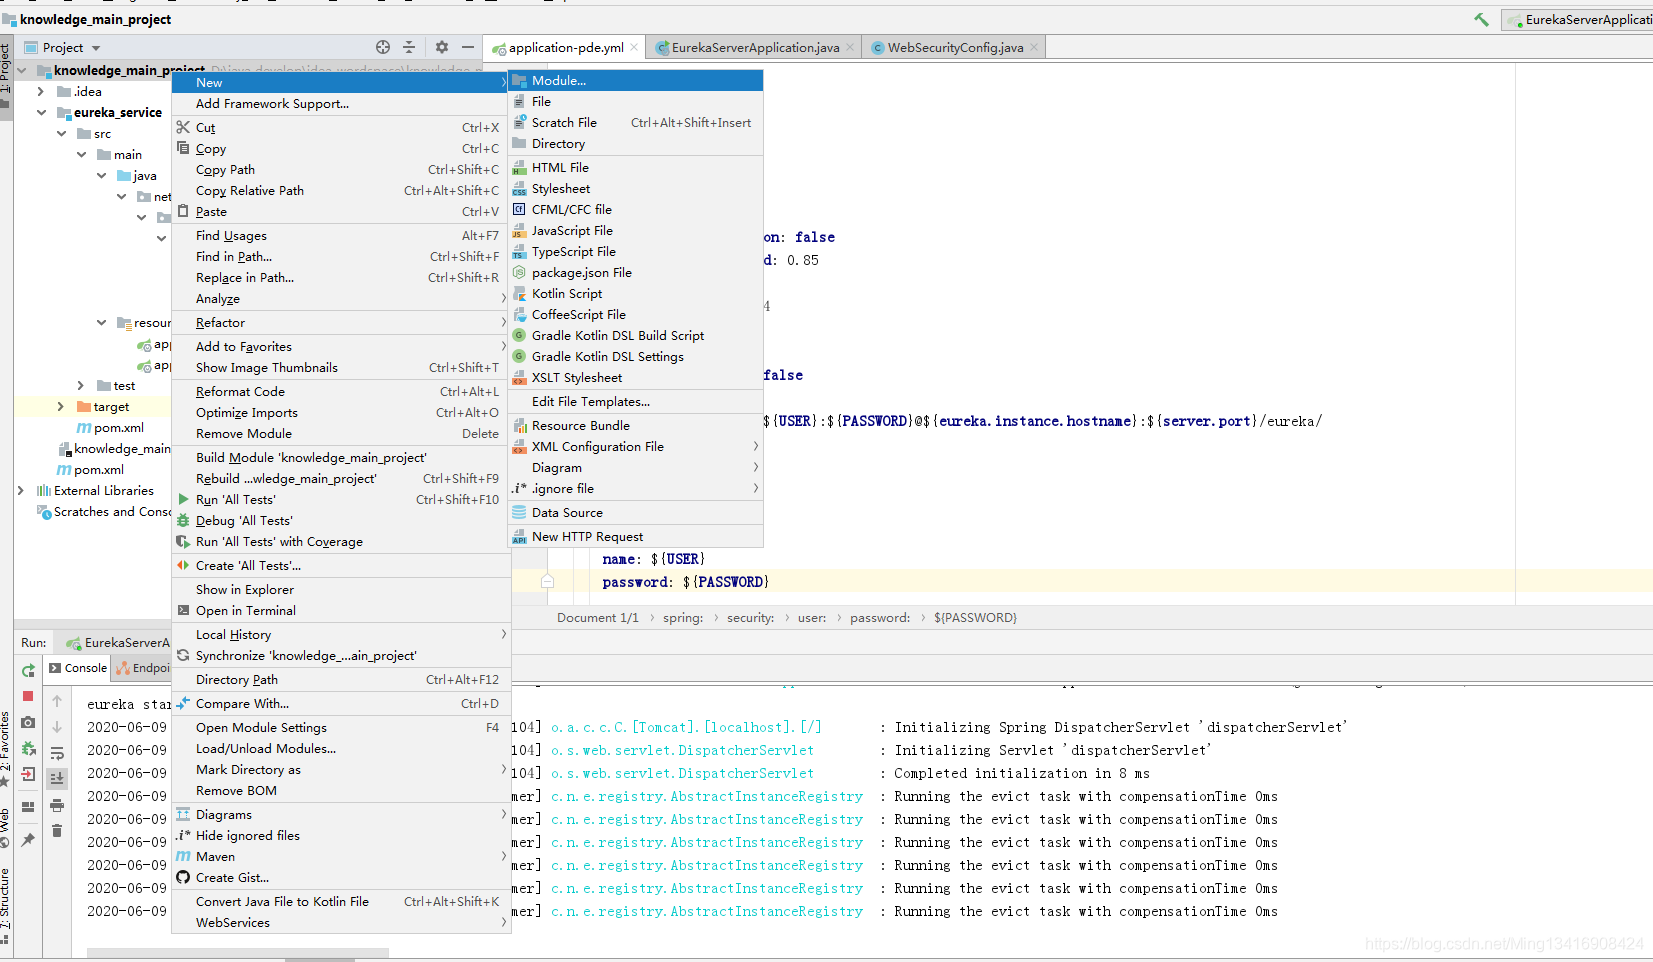The width and height of the screenshot is (1653, 962).
Task: Click pom.xml under eureka_service
Action: (119, 428)
